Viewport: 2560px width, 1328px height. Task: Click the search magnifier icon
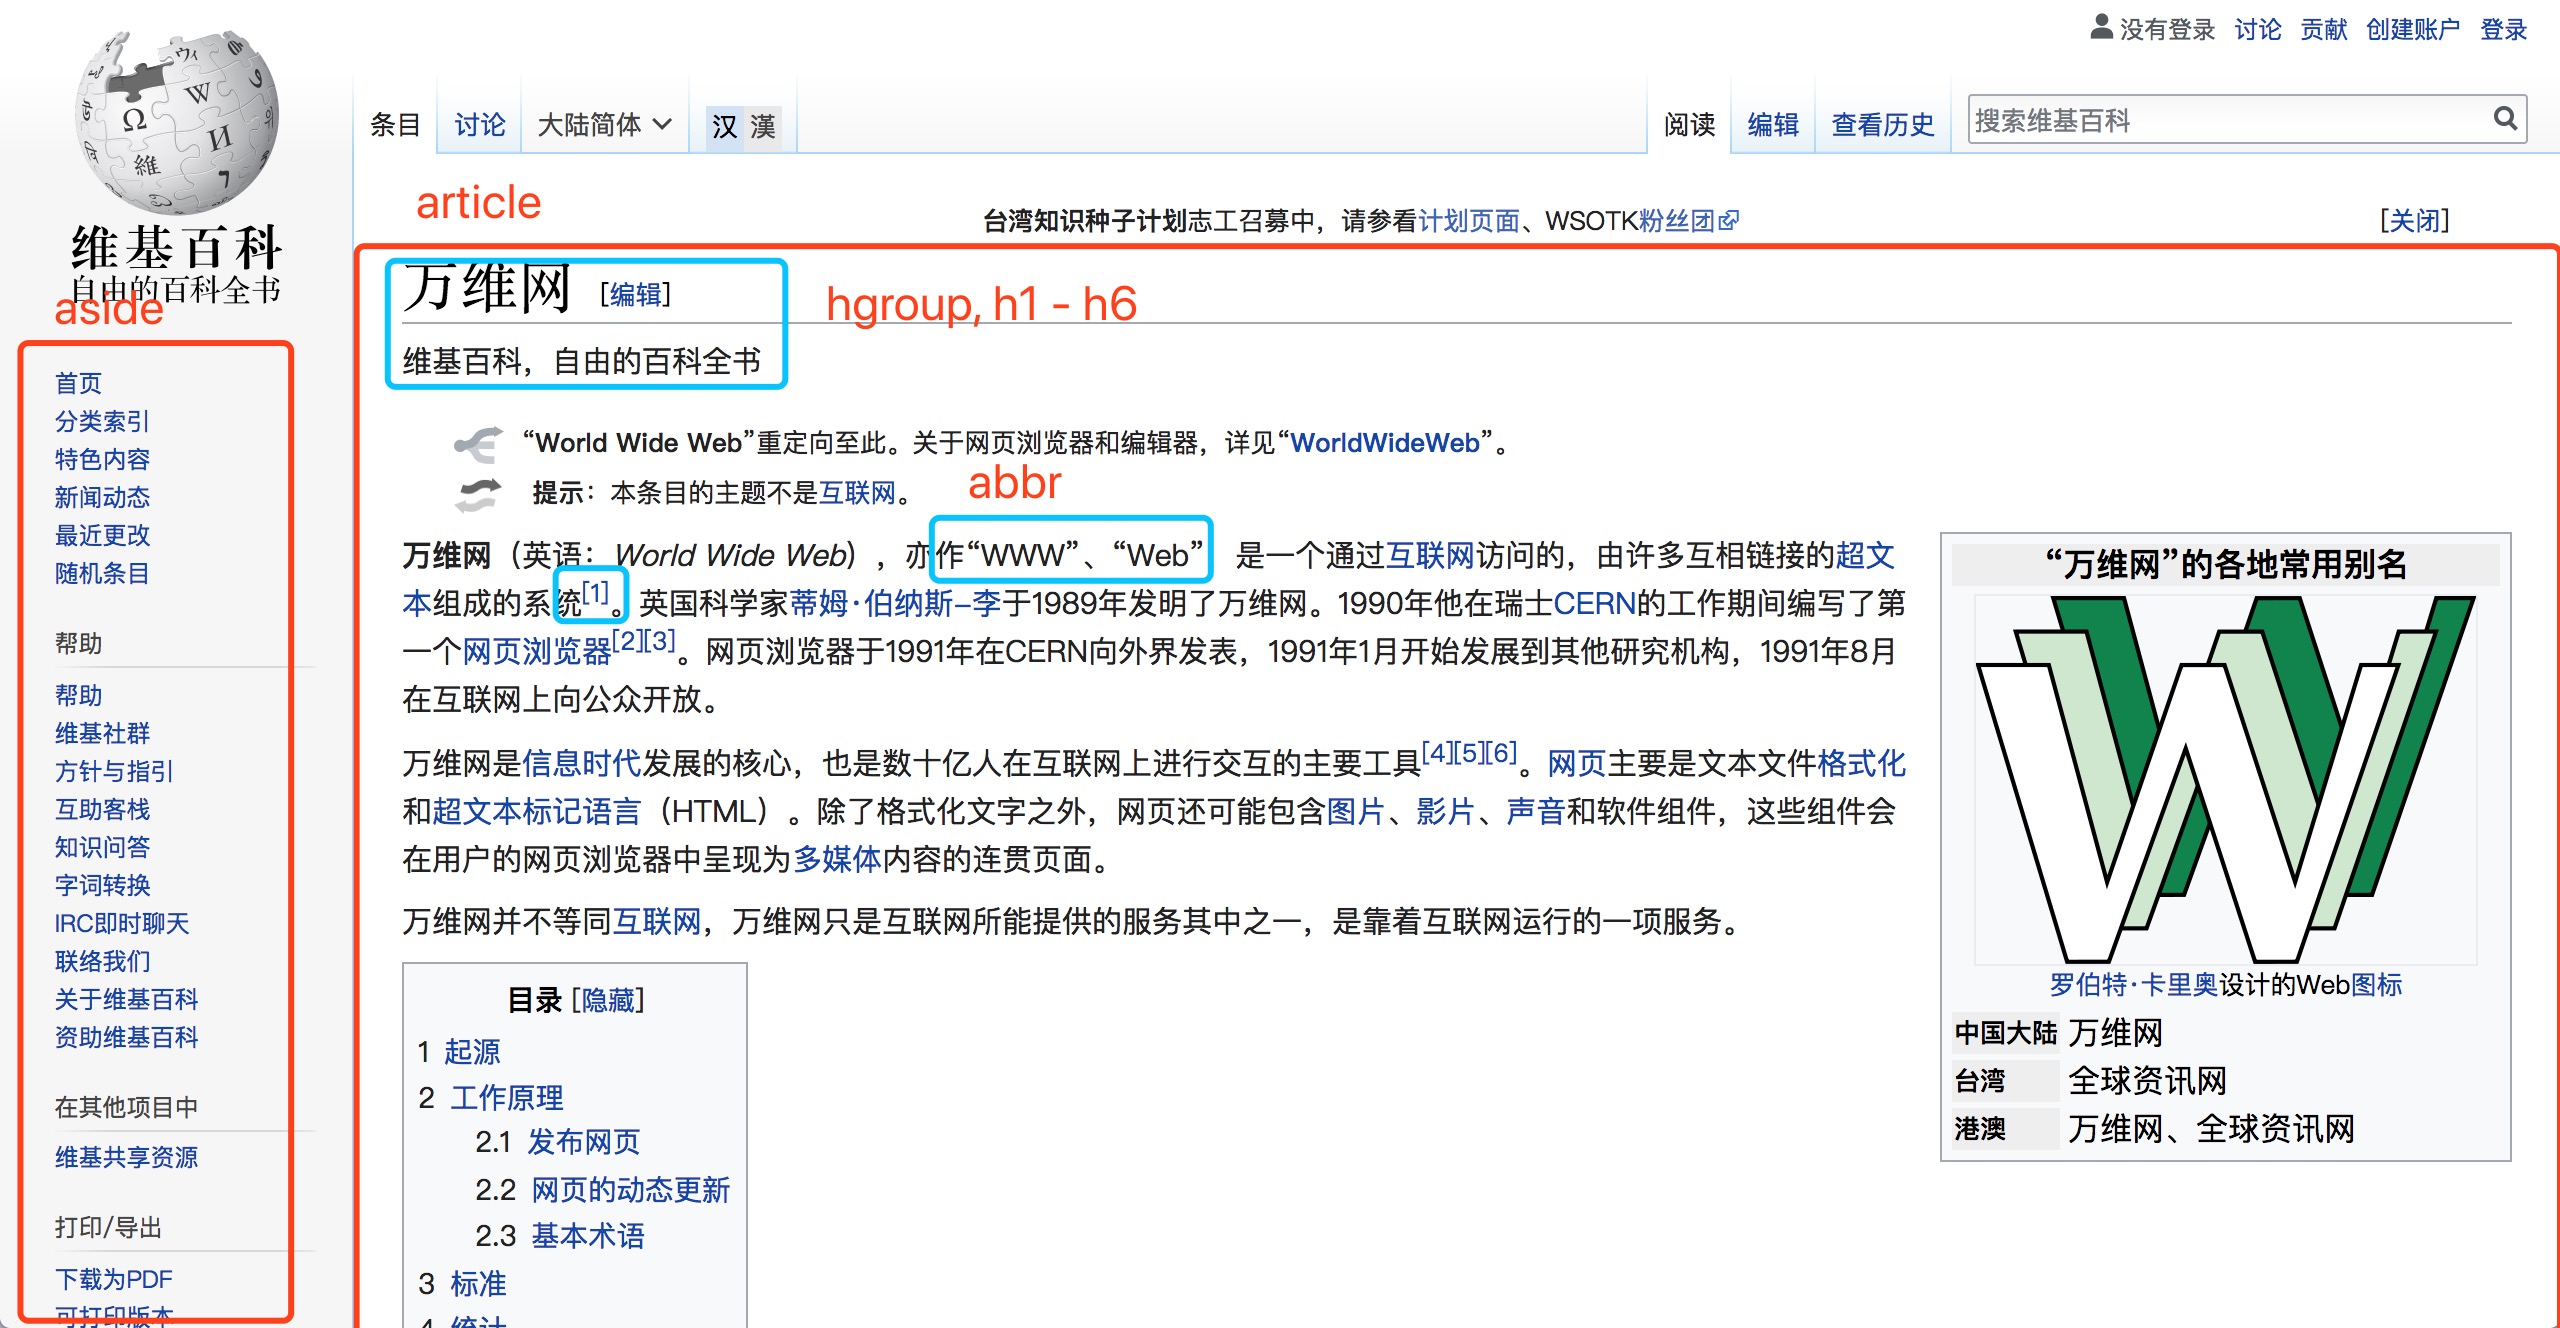pyautogui.click(x=2505, y=120)
